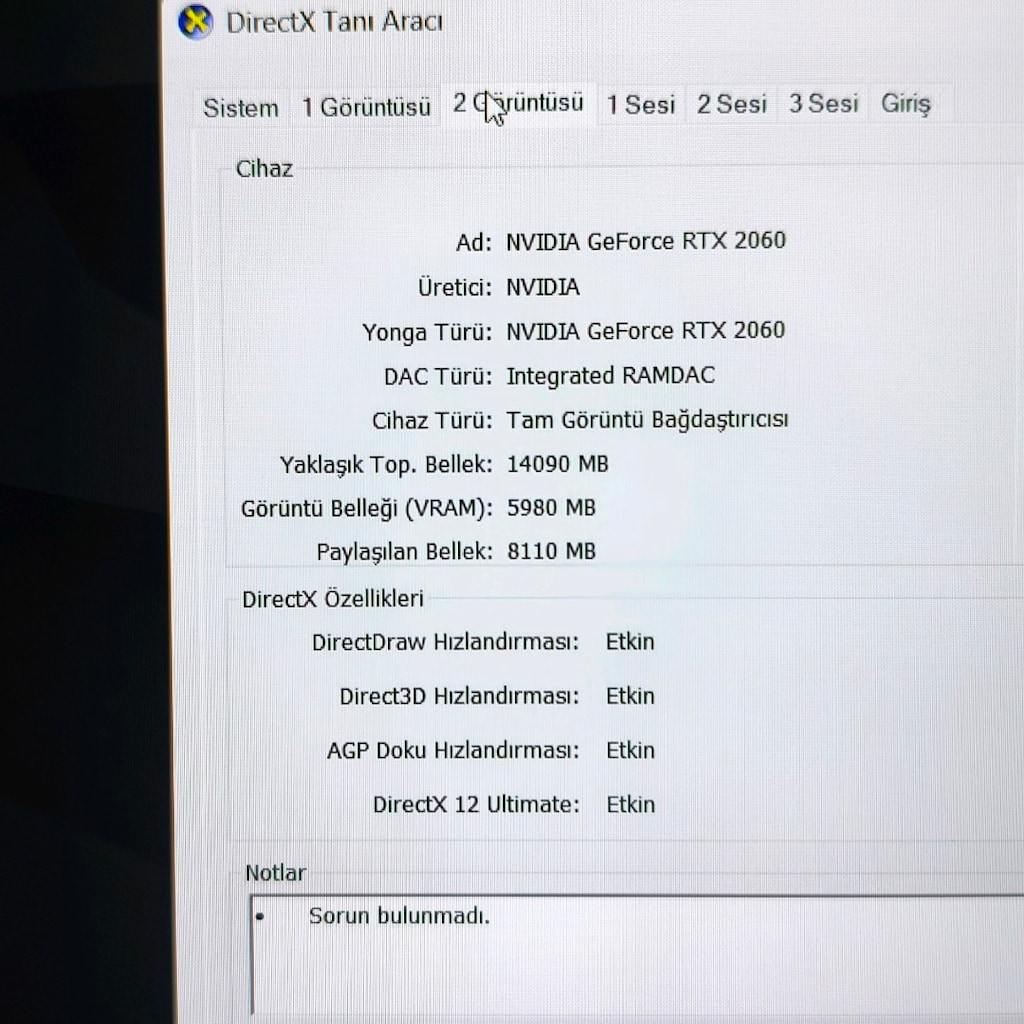Viewport: 1024px width, 1024px height.
Task: Switch to the 2 Sesi tab
Action: point(731,104)
